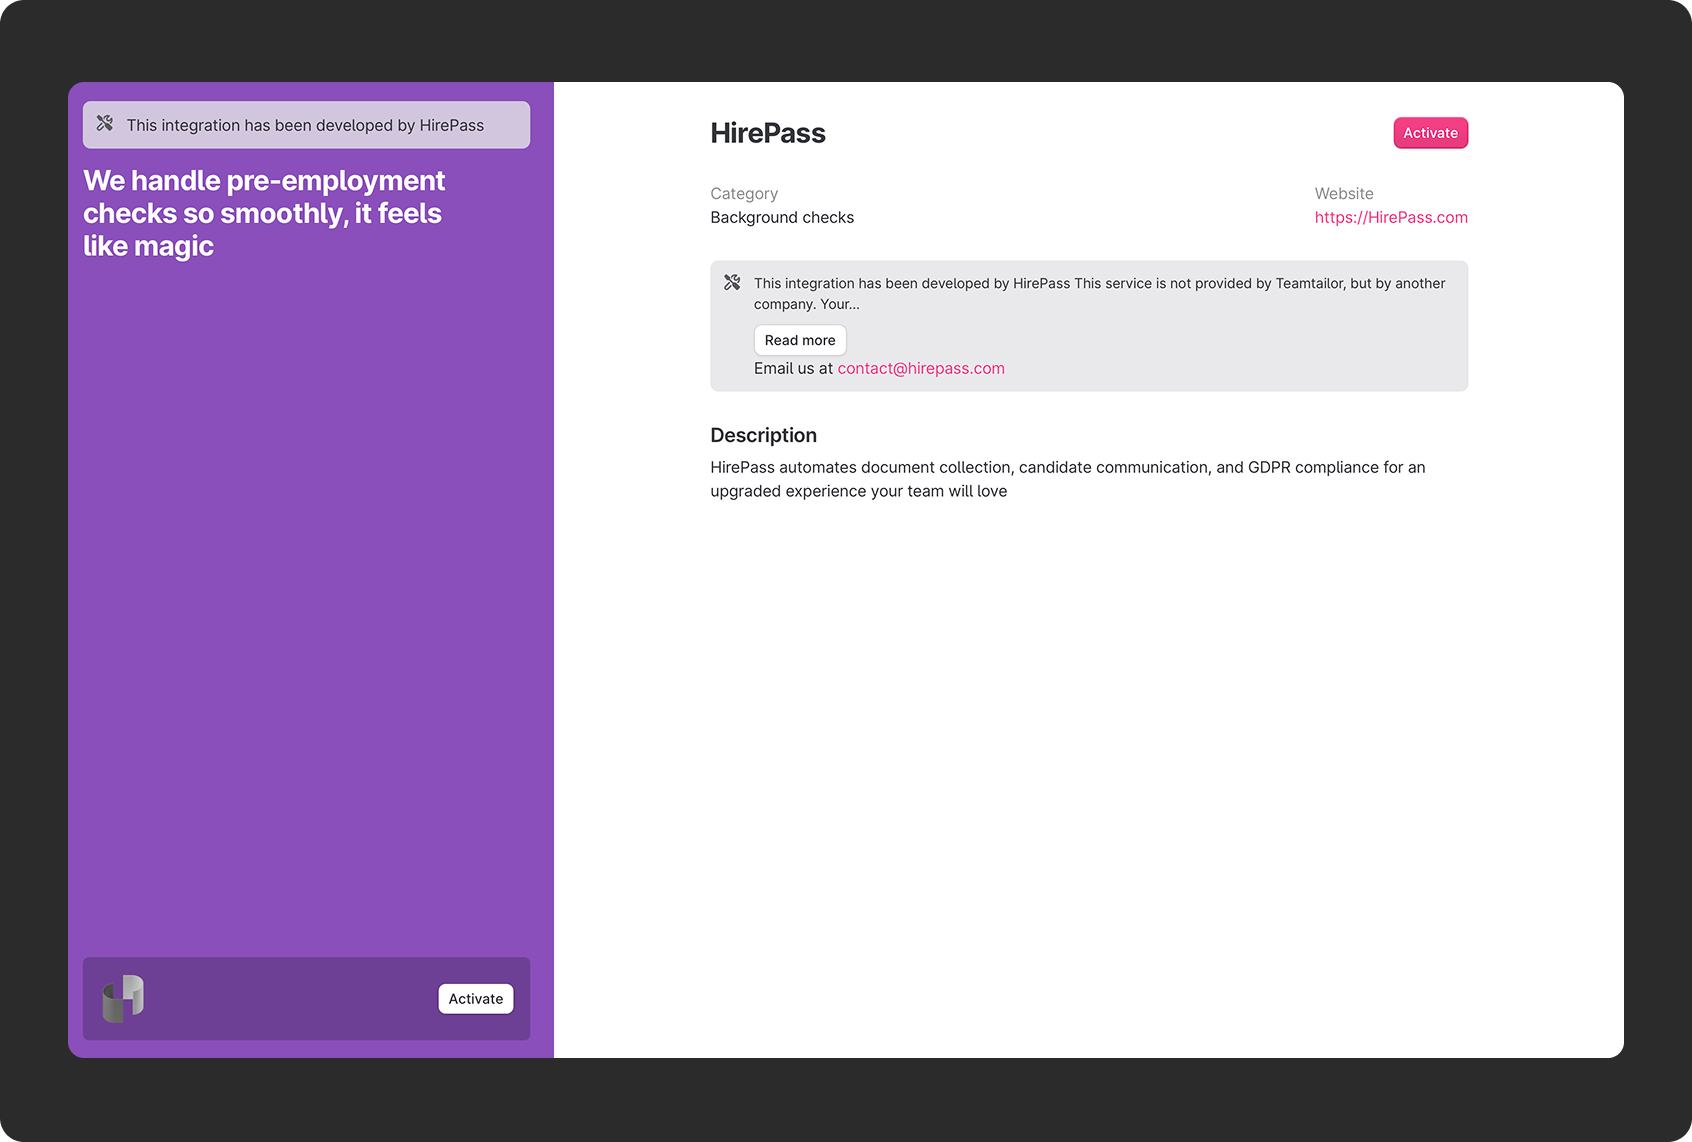Click the 'We handle pre-employment checks' headline

pos(264,213)
